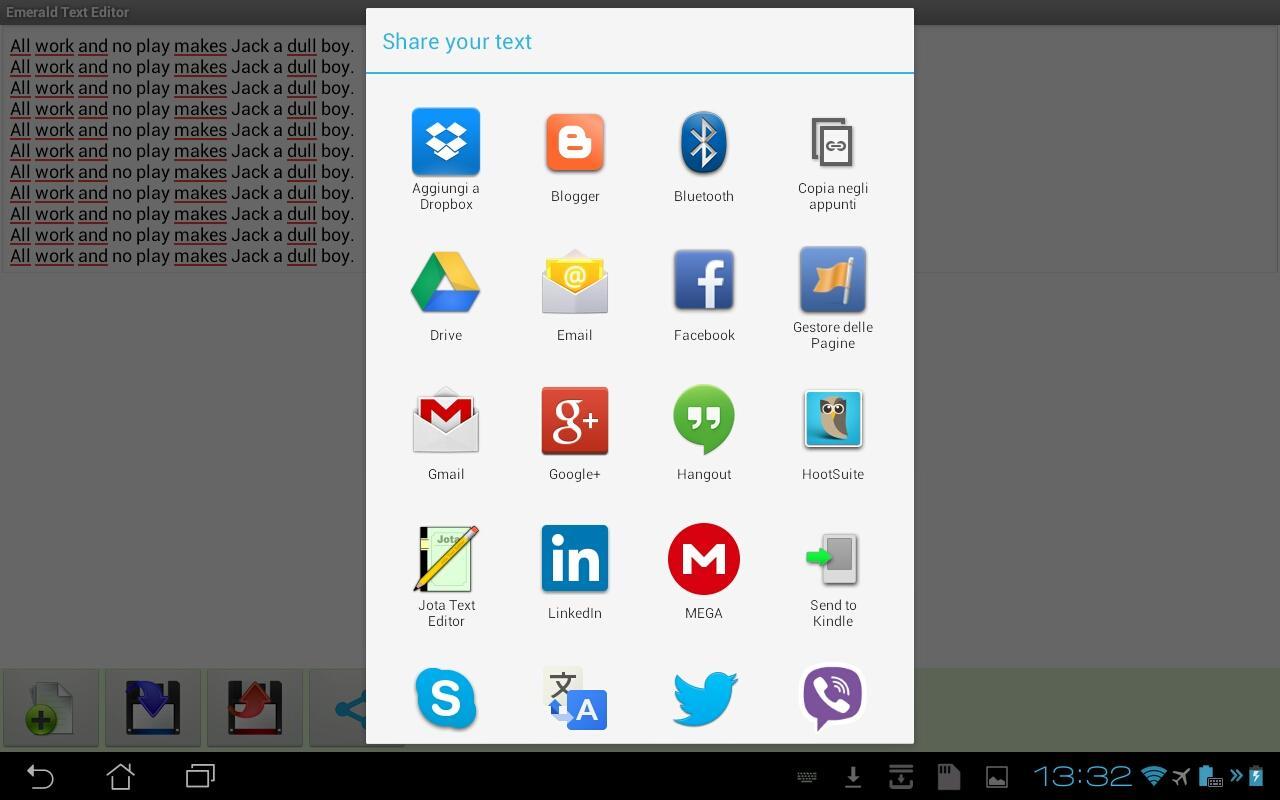This screenshot has width=1280, height=800.
Task: Tweet the text with Twitter icon
Action: pyautogui.click(x=704, y=698)
